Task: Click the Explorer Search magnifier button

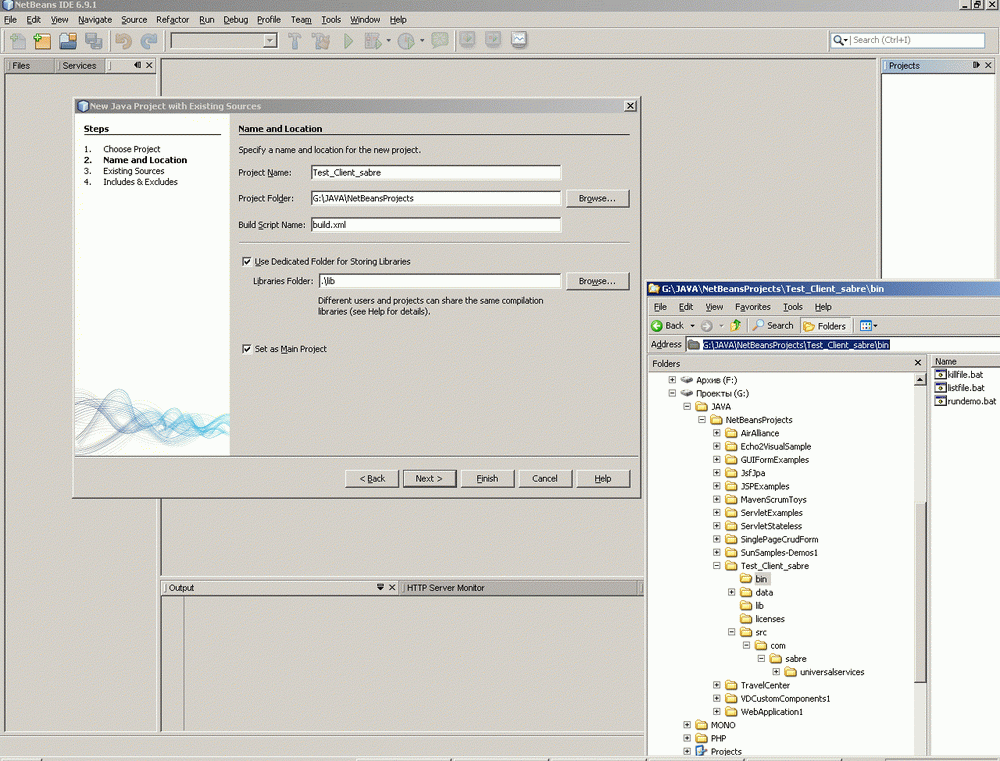Action: (773, 325)
